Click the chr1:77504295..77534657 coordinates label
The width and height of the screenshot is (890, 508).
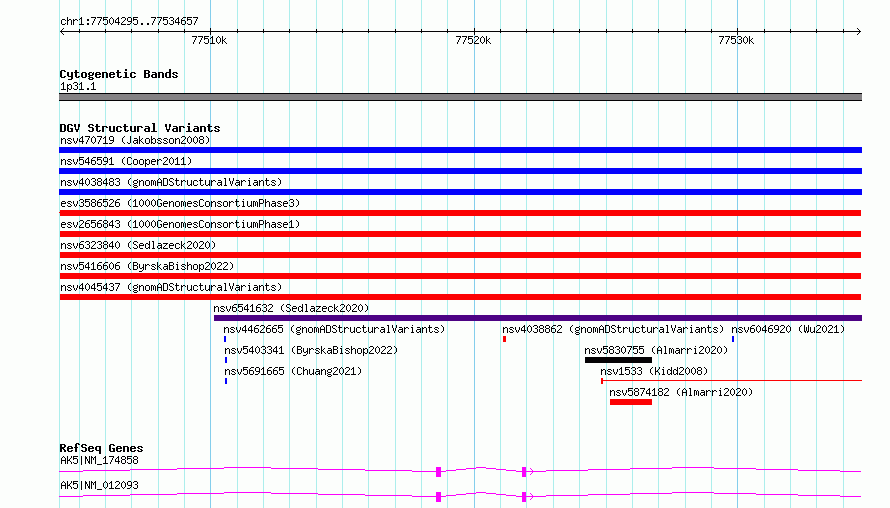pyautogui.click(x=129, y=22)
